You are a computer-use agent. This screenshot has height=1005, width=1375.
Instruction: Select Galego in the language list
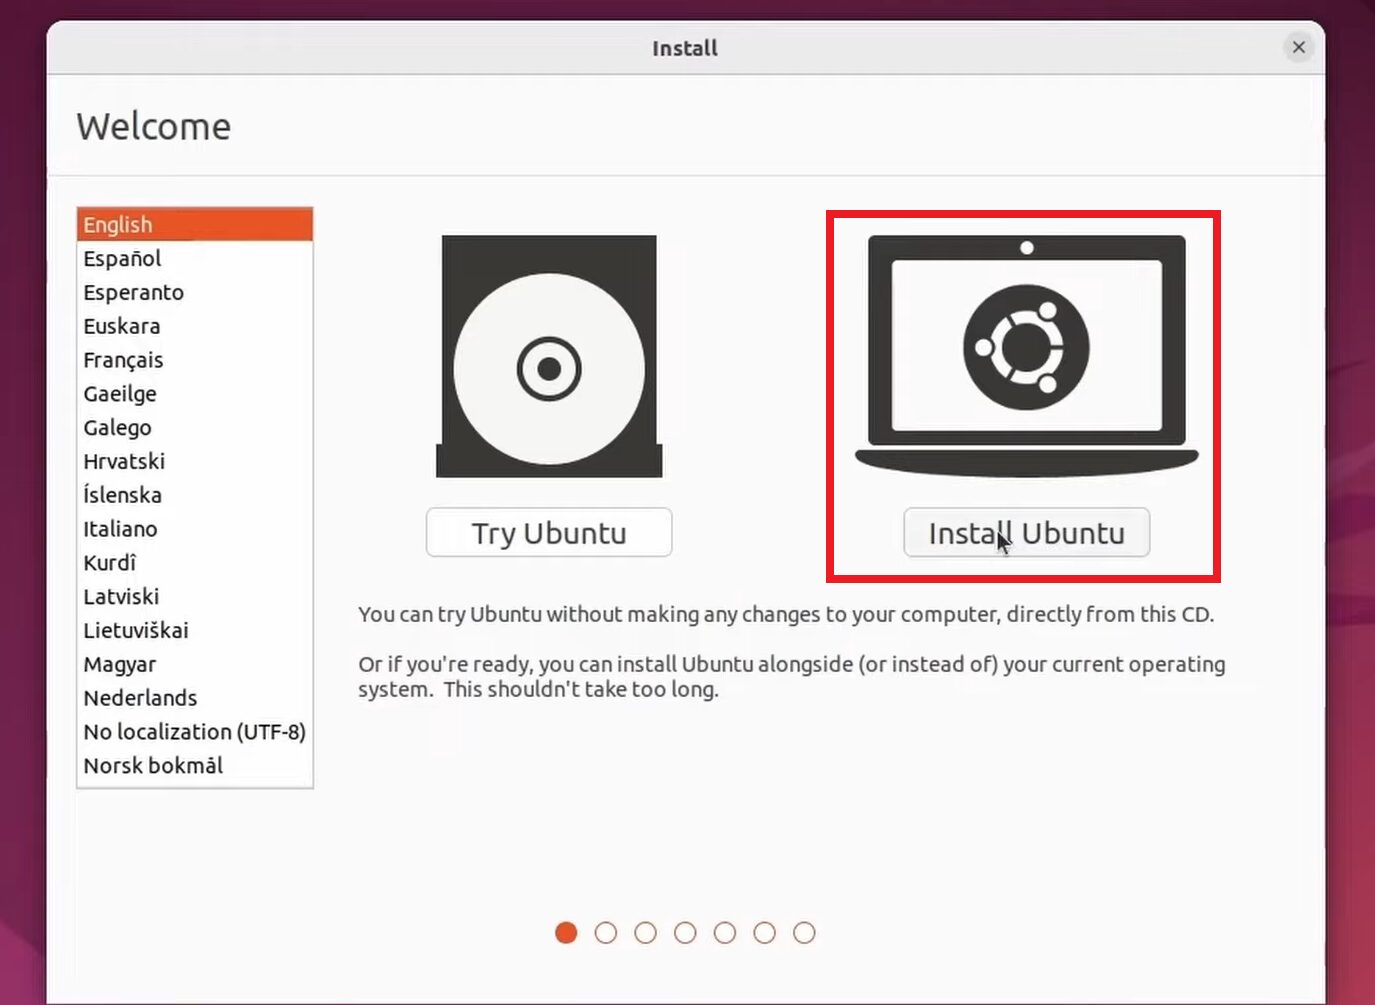pyautogui.click(x=195, y=428)
